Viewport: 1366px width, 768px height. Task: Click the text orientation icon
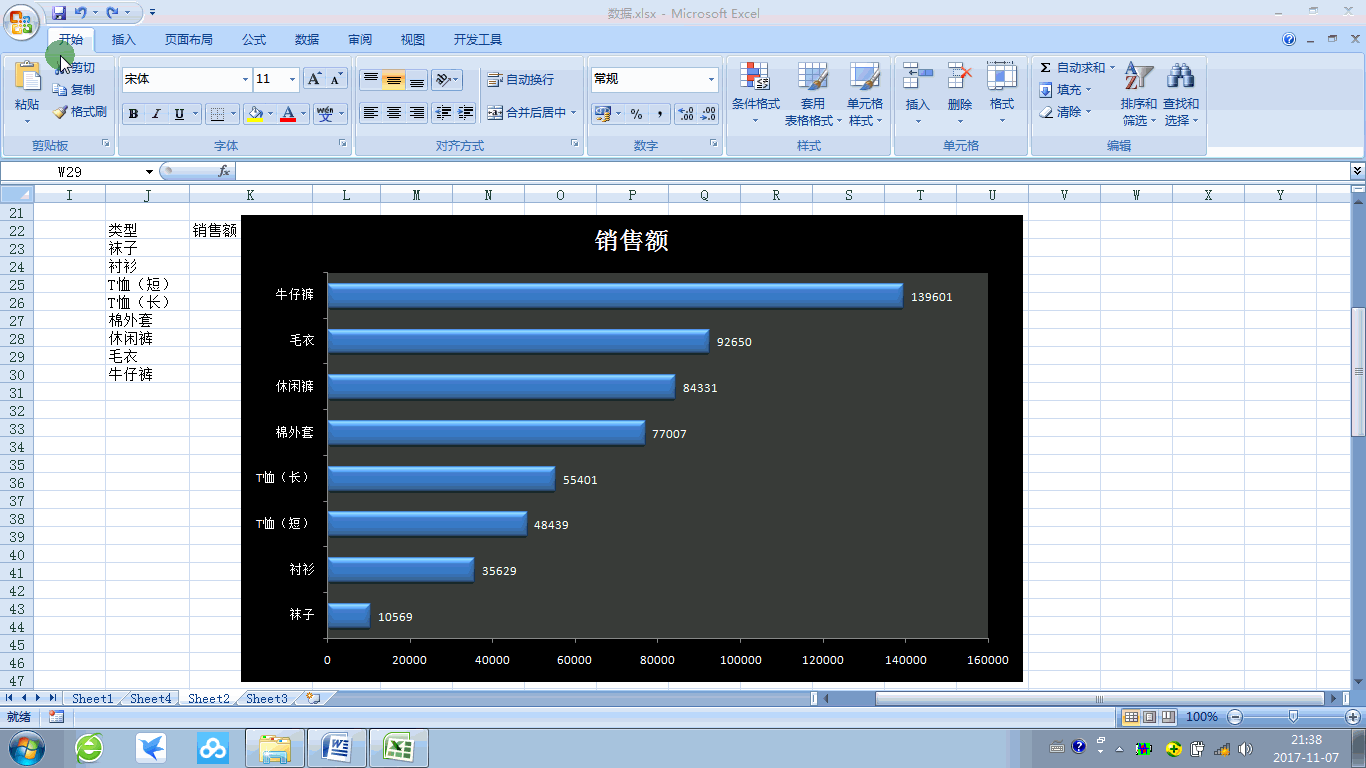point(443,80)
